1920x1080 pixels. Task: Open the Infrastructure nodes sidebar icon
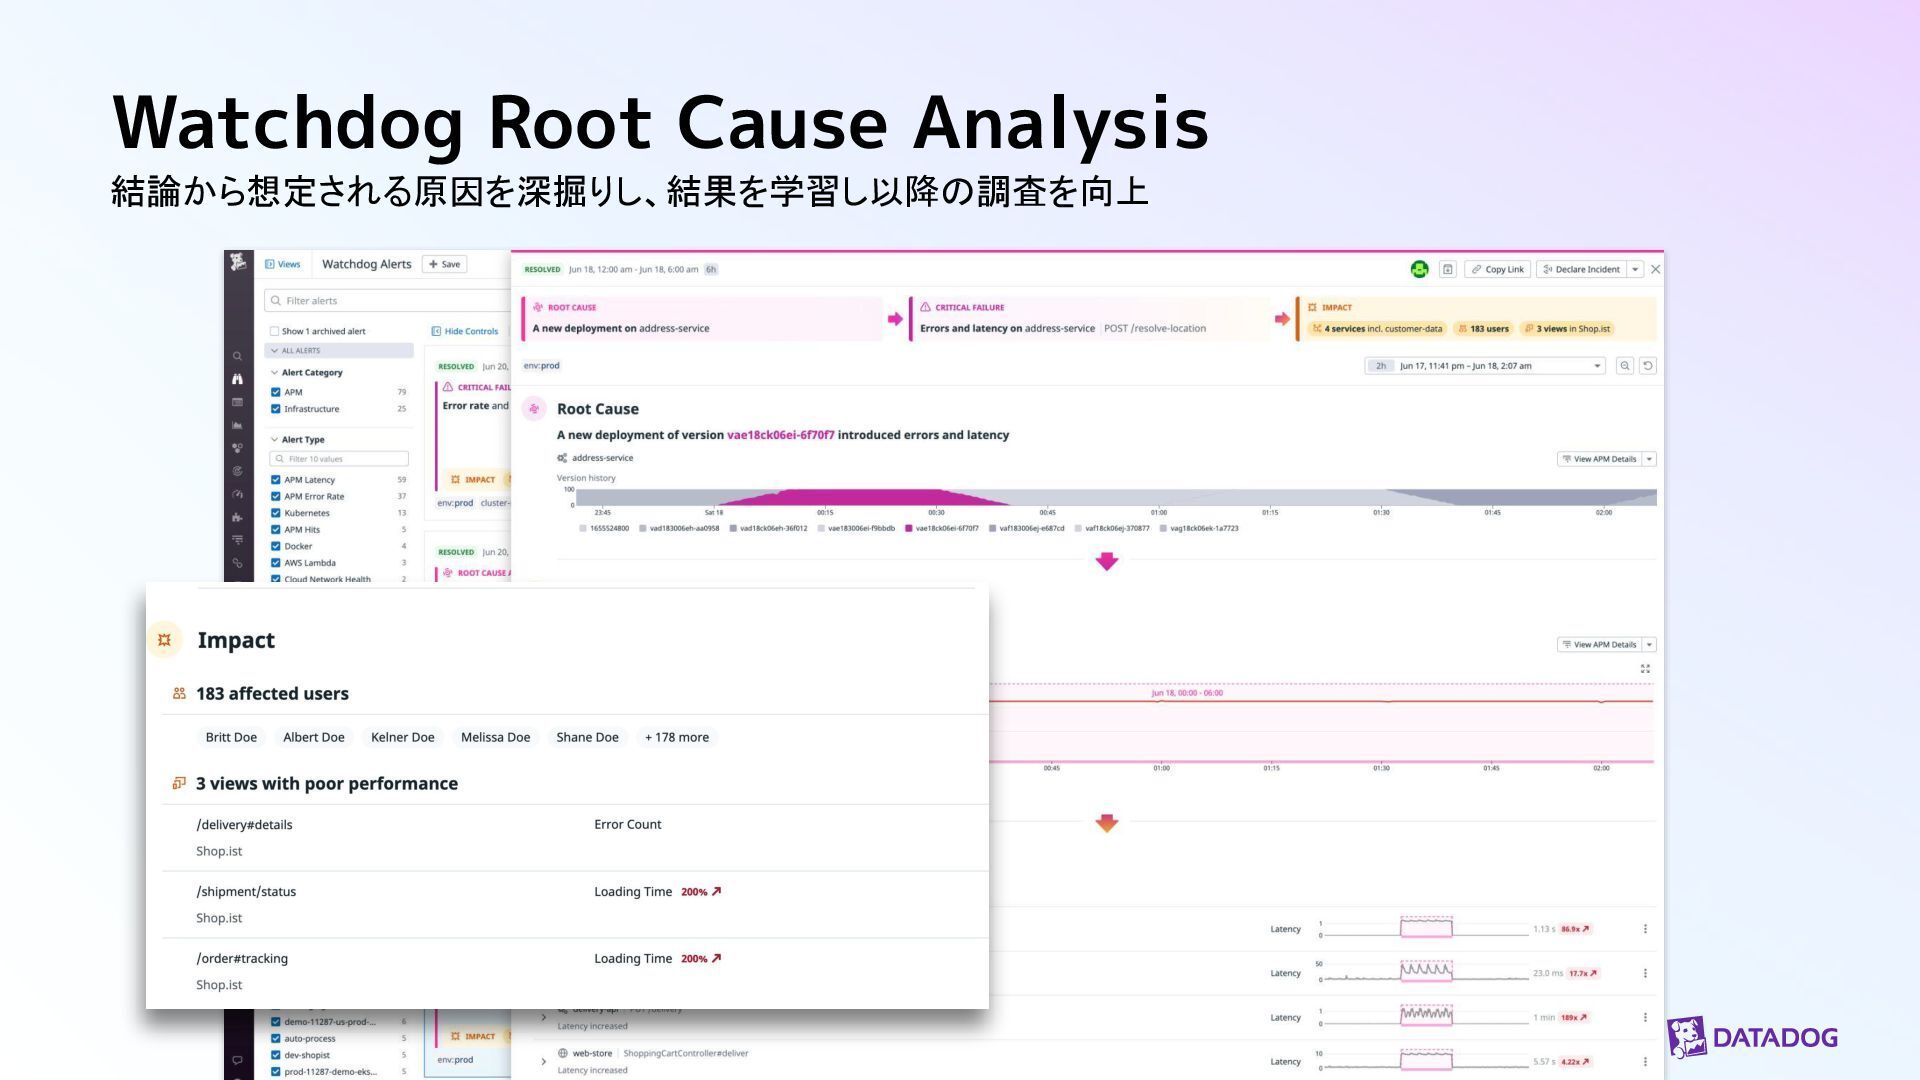click(x=237, y=448)
